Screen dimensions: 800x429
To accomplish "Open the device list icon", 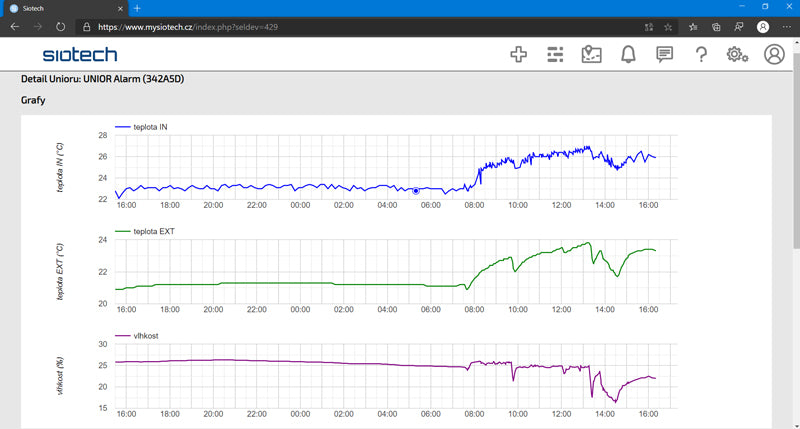I will point(555,54).
